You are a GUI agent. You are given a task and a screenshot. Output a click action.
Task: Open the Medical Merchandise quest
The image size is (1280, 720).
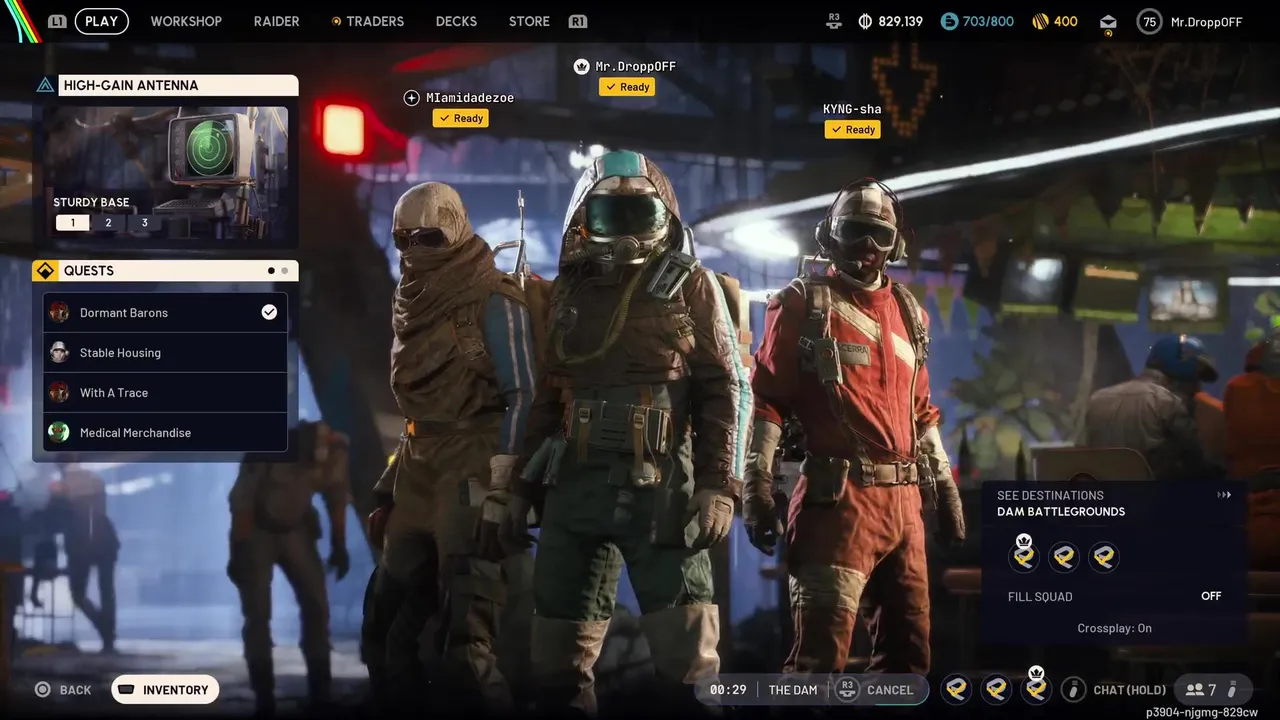coord(165,433)
